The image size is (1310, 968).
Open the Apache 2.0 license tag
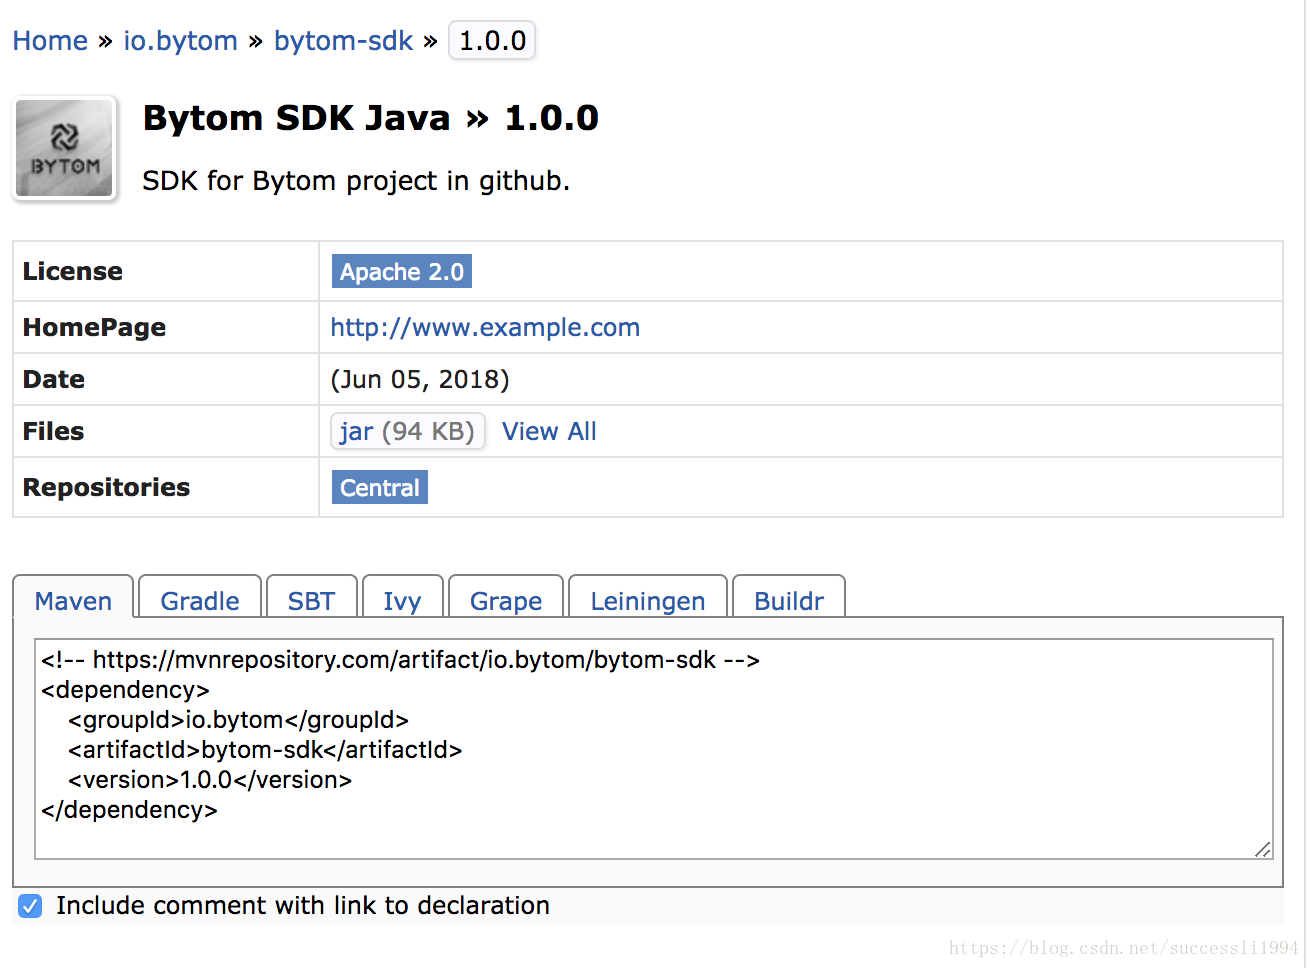[401, 272]
